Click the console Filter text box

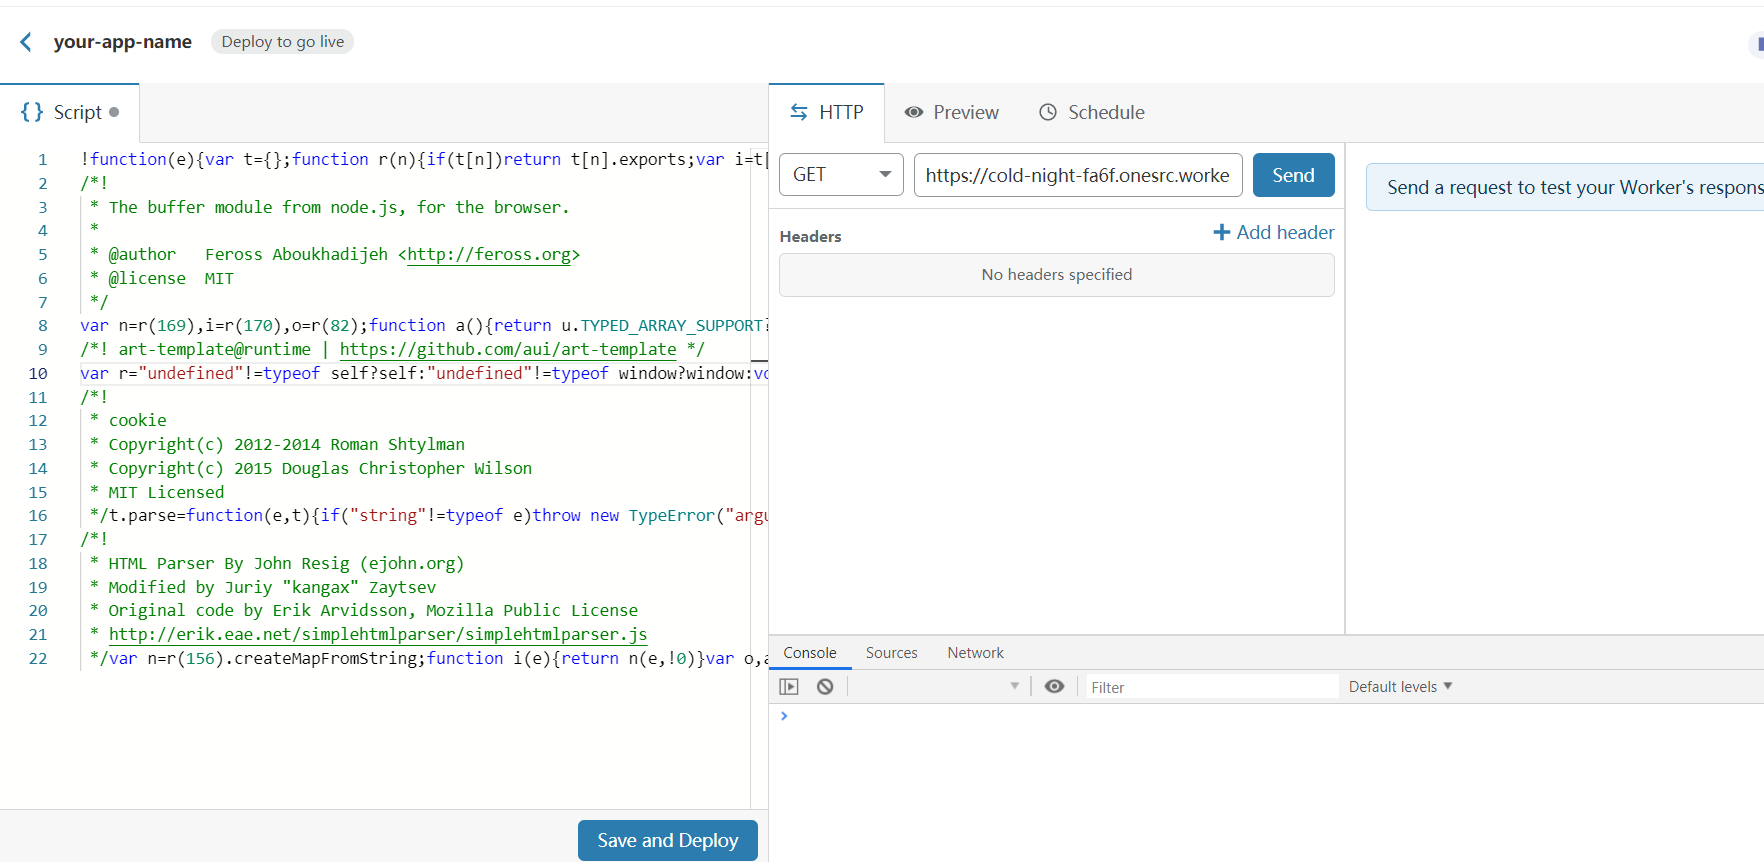pos(1211,687)
